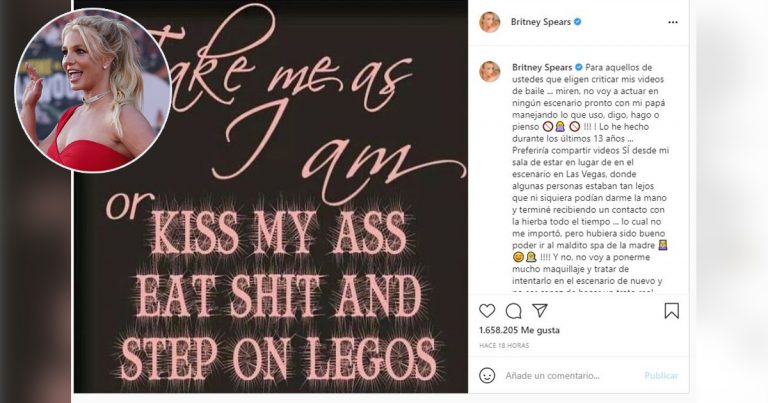Save post with the bookmark icon

click(671, 311)
